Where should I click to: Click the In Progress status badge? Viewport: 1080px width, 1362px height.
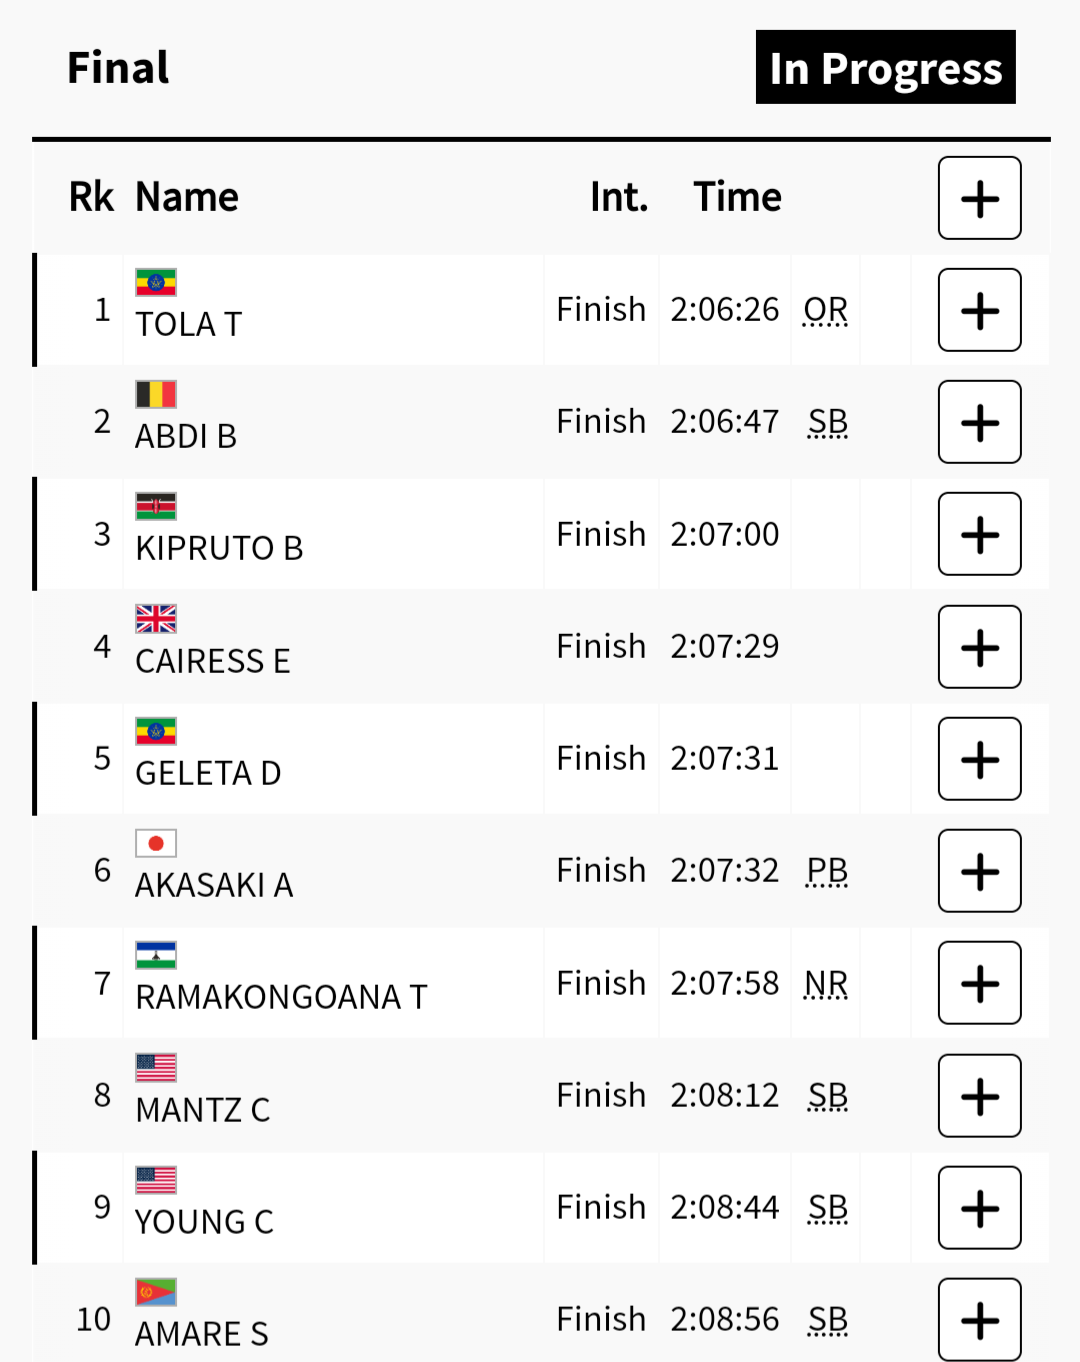[x=886, y=67]
